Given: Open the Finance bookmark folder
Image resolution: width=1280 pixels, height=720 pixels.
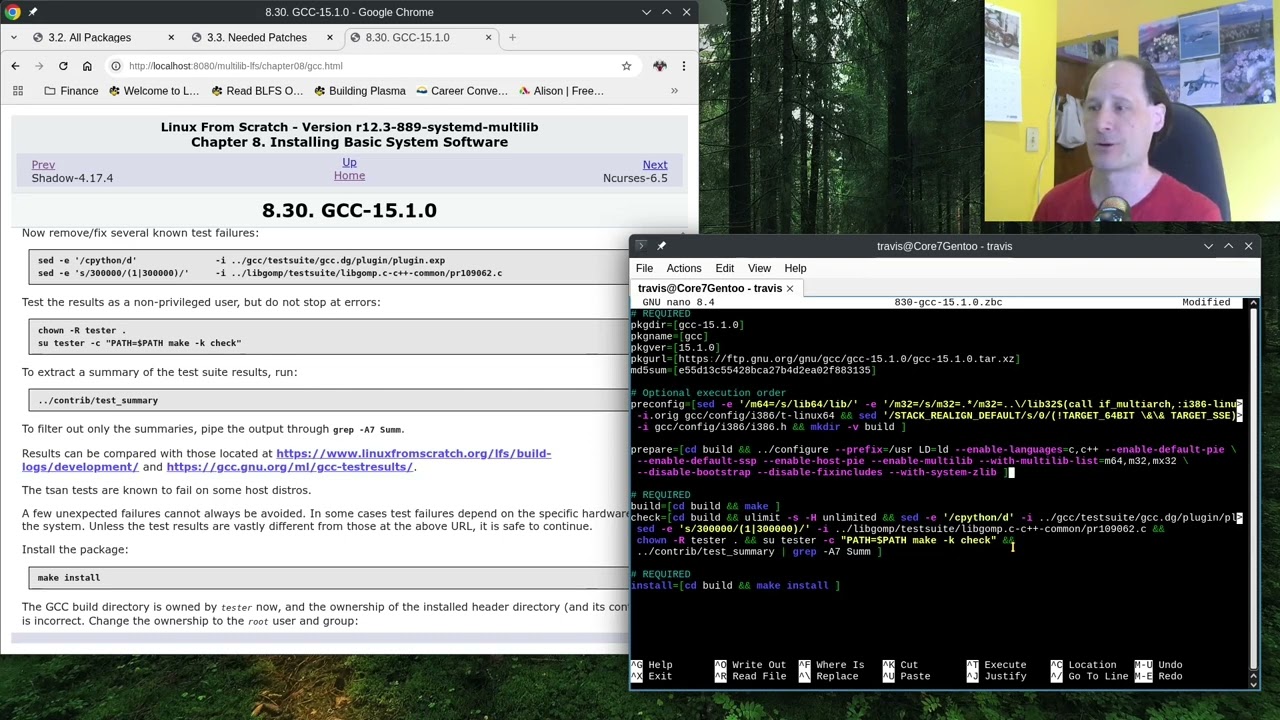Looking at the screenshot, I should click(70, 91).
